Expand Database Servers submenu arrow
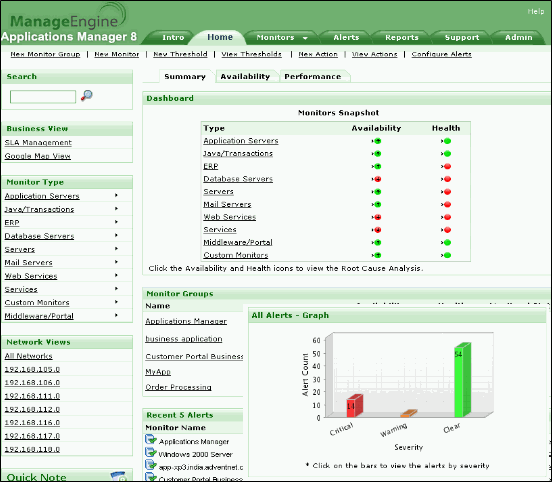 pos(116,235)
